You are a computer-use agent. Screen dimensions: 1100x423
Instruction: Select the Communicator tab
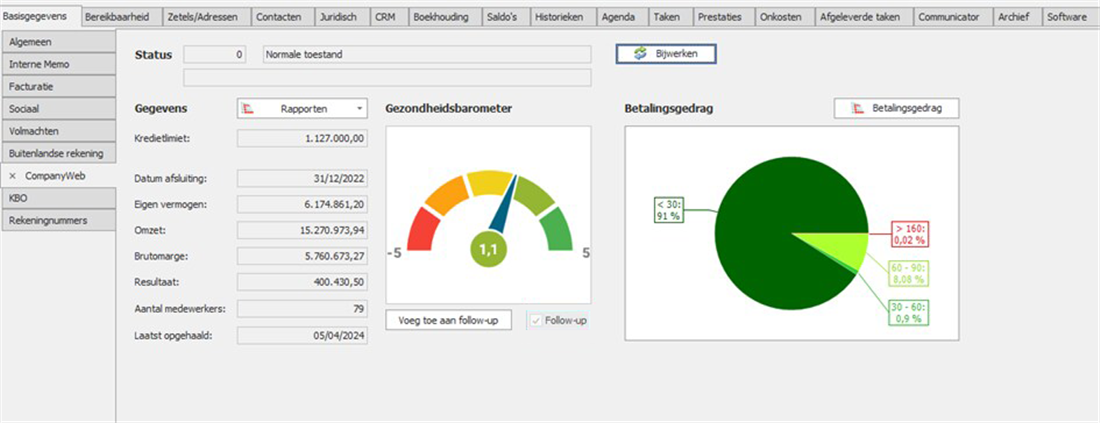pyautogui.click(x=951, y=17)
